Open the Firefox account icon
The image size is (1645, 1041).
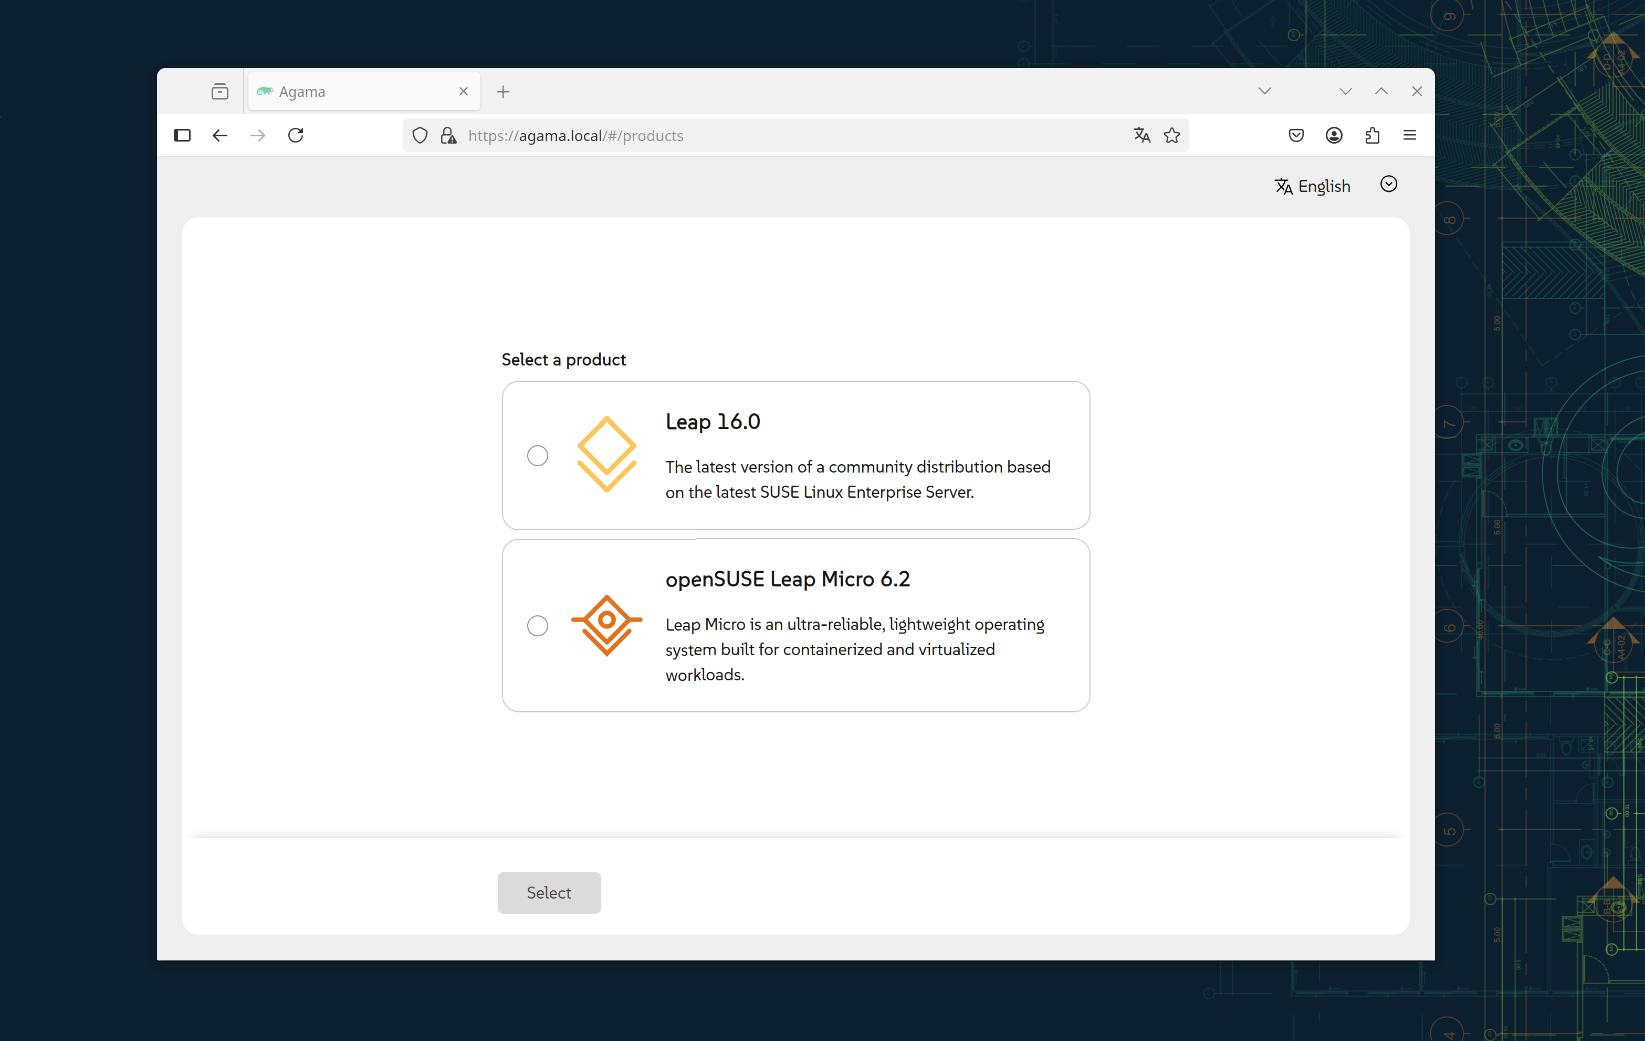pyautogui.click(x=1334, y=136)
